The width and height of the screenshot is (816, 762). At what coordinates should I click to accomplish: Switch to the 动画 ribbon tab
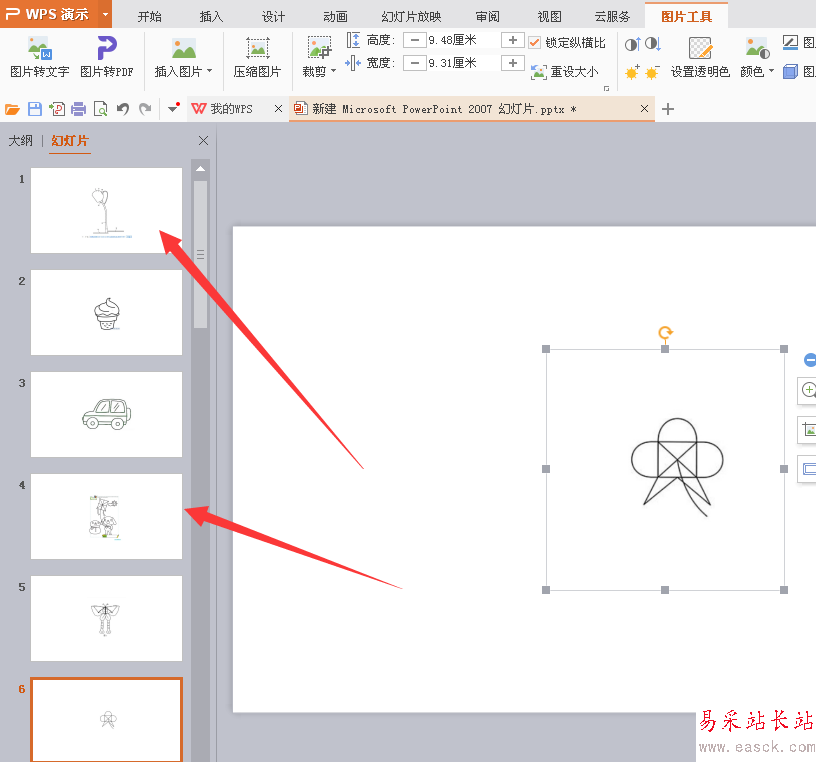coord(335,17)
